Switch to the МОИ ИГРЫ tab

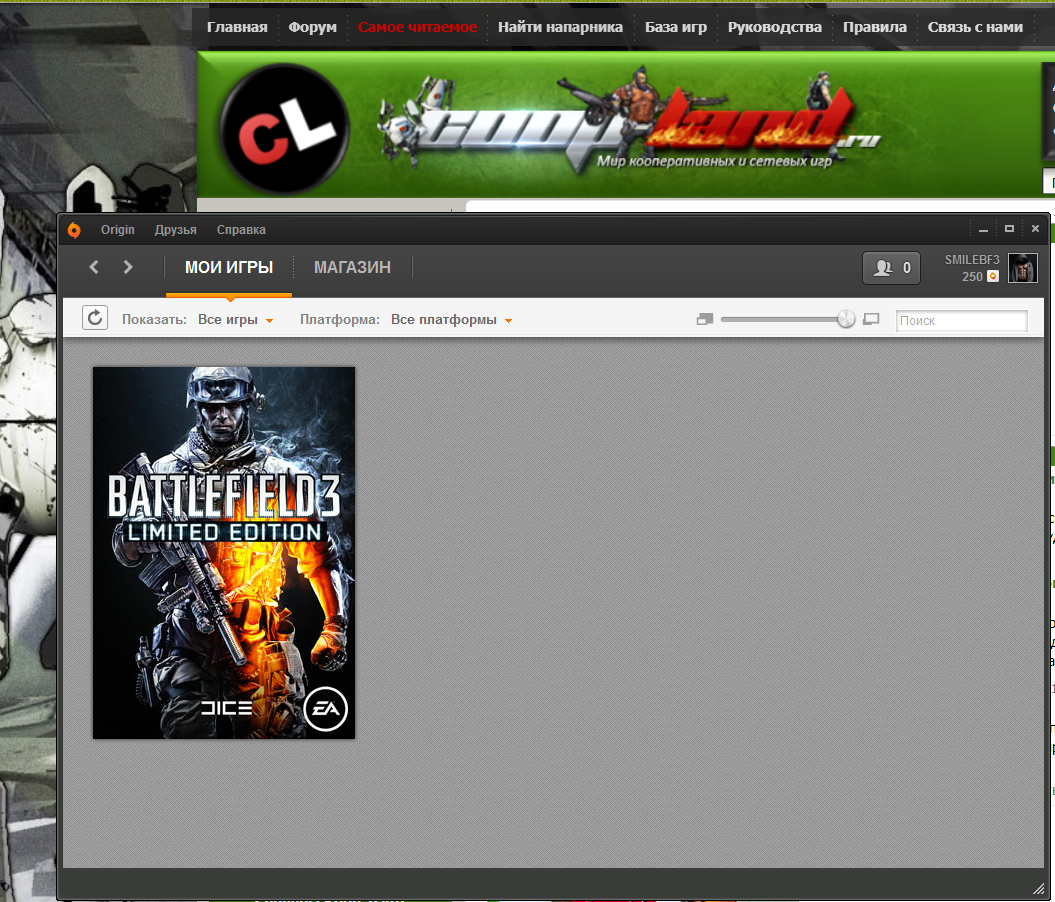point(229,268)
